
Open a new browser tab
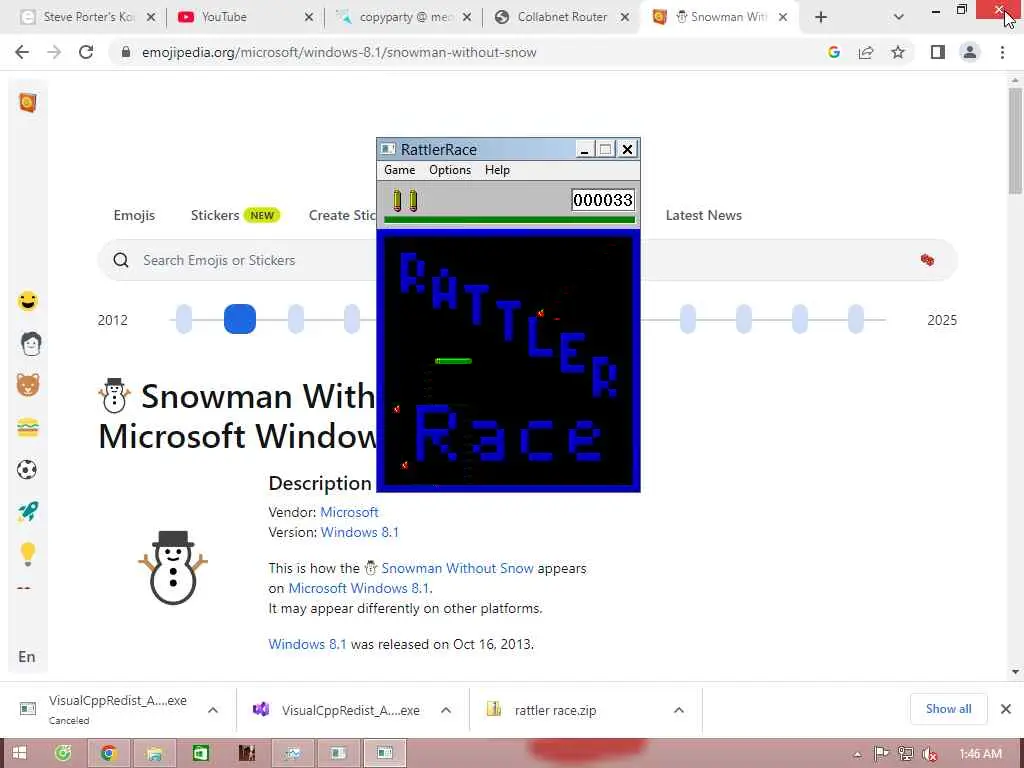click(821, 18)
